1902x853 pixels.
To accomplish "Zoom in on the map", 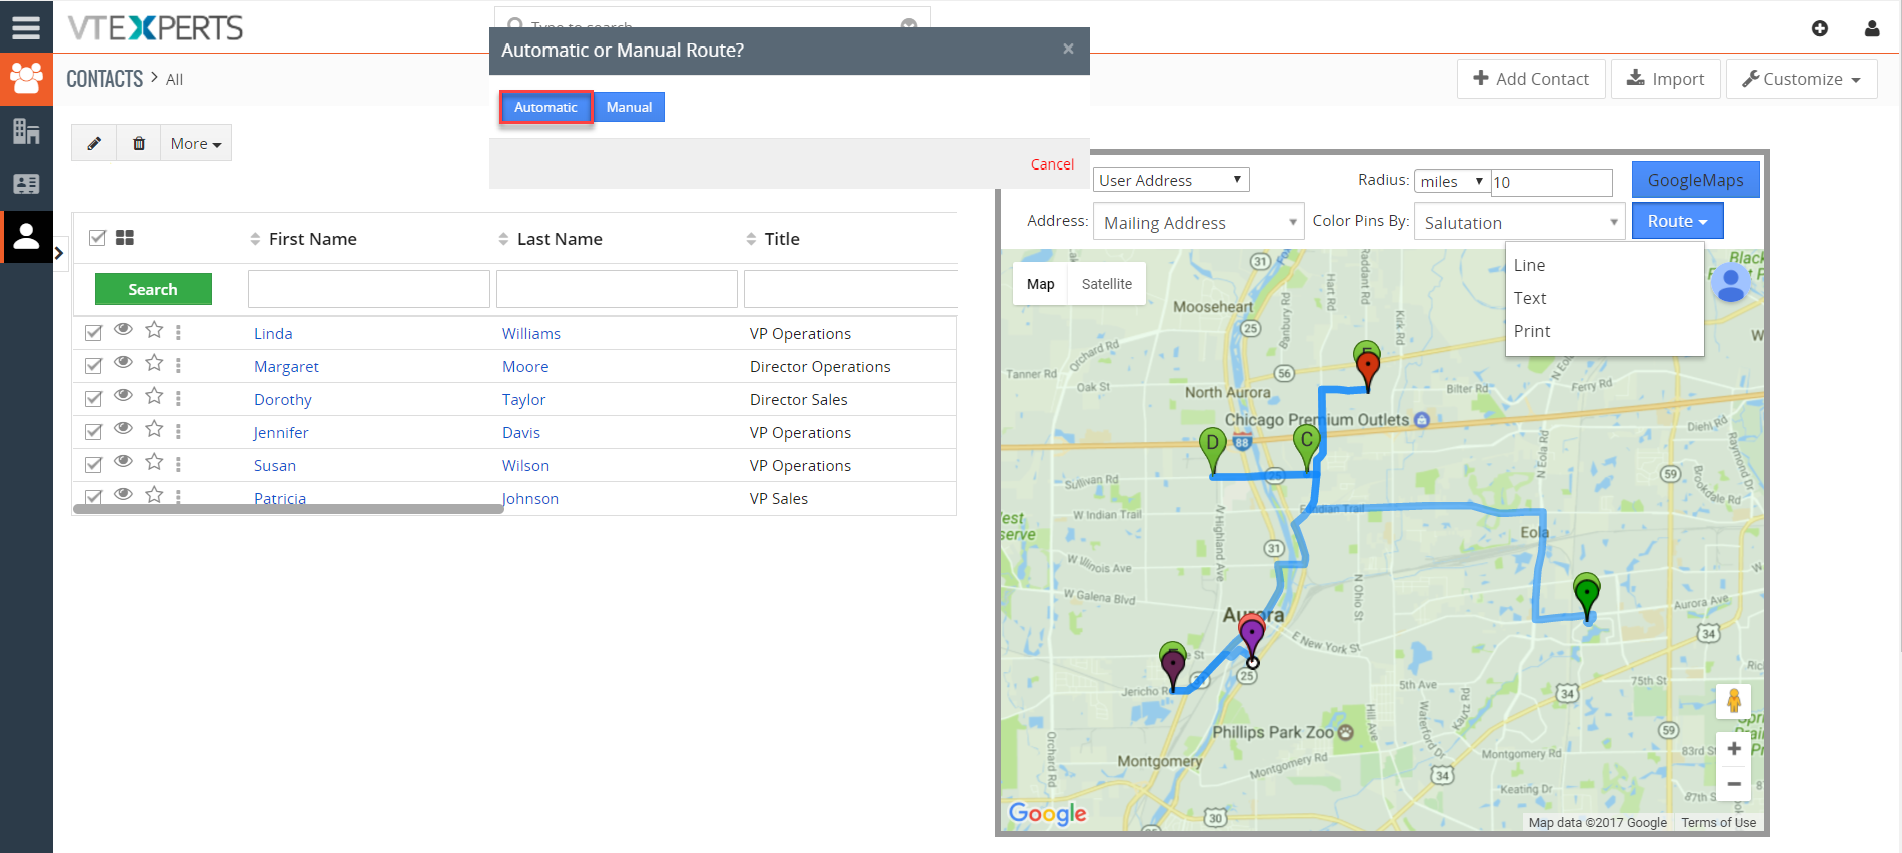I will (x=1733, y=749).
